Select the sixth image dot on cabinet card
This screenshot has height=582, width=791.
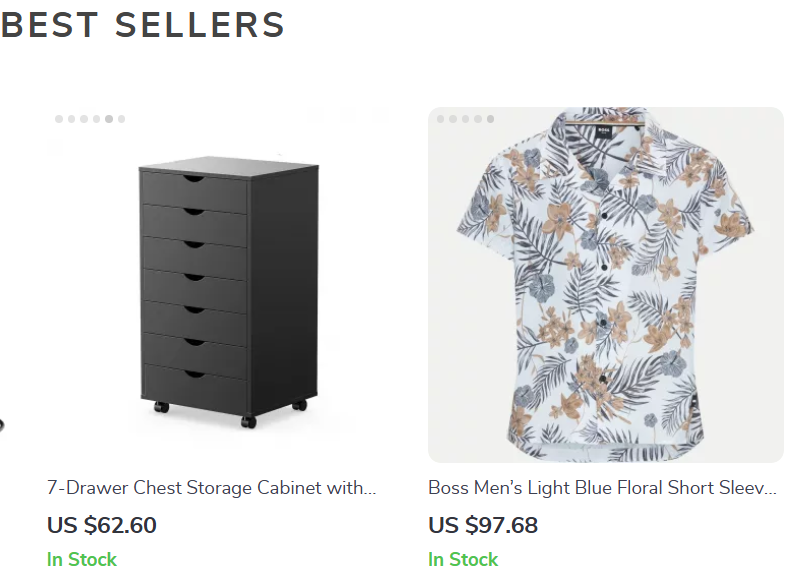click(121, 119)
